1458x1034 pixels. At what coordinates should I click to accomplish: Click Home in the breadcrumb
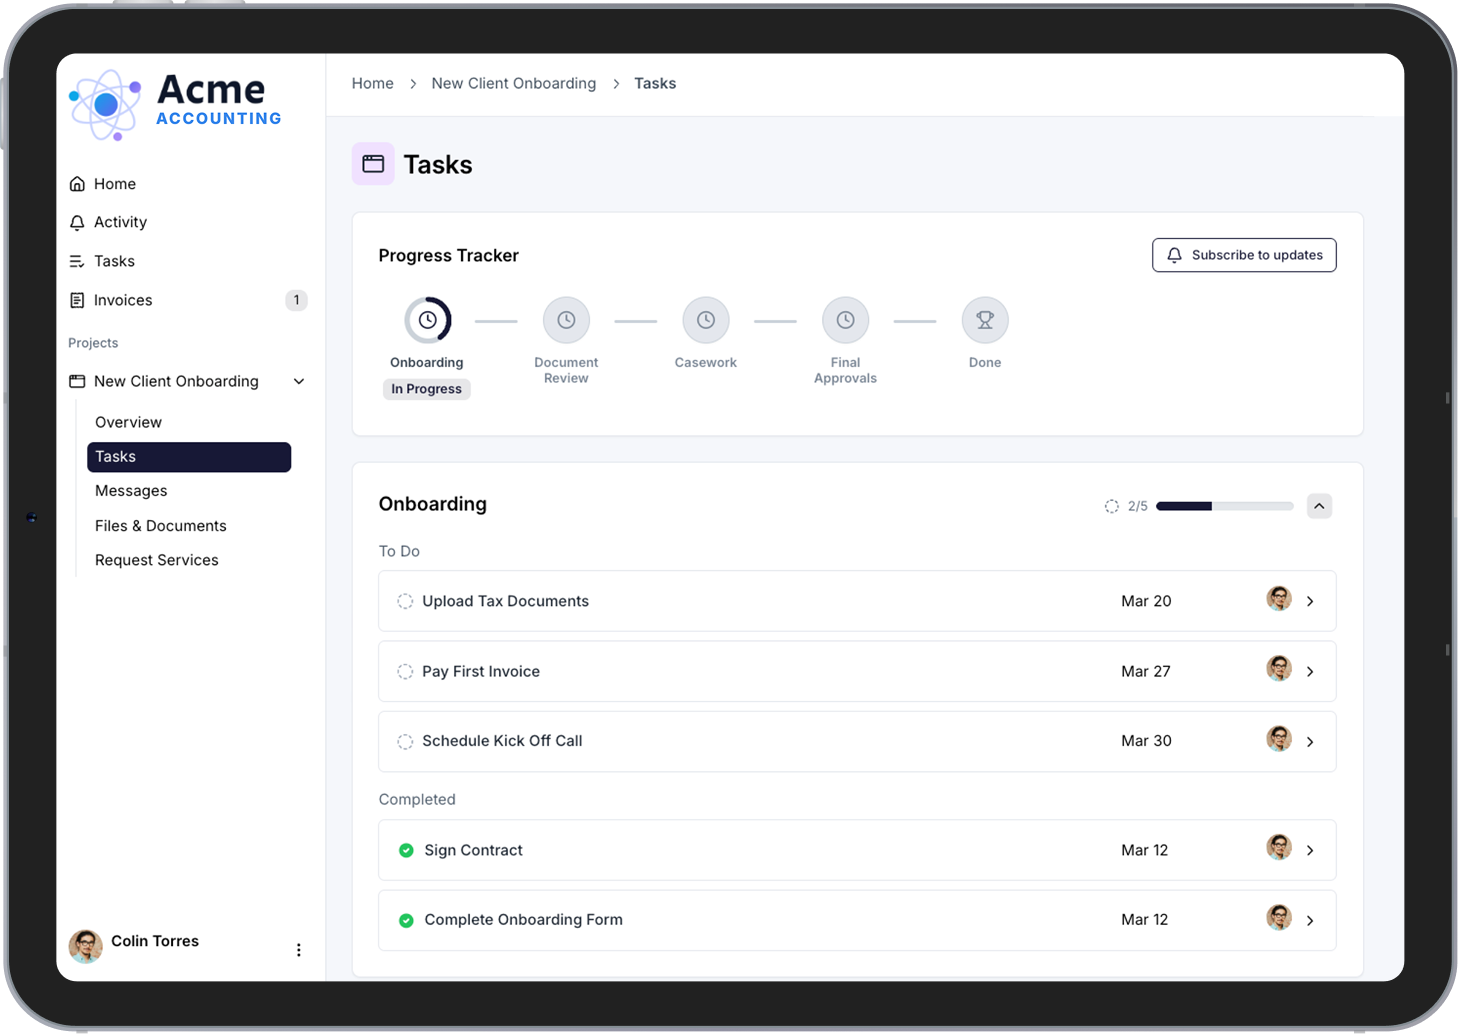(373, 83)
